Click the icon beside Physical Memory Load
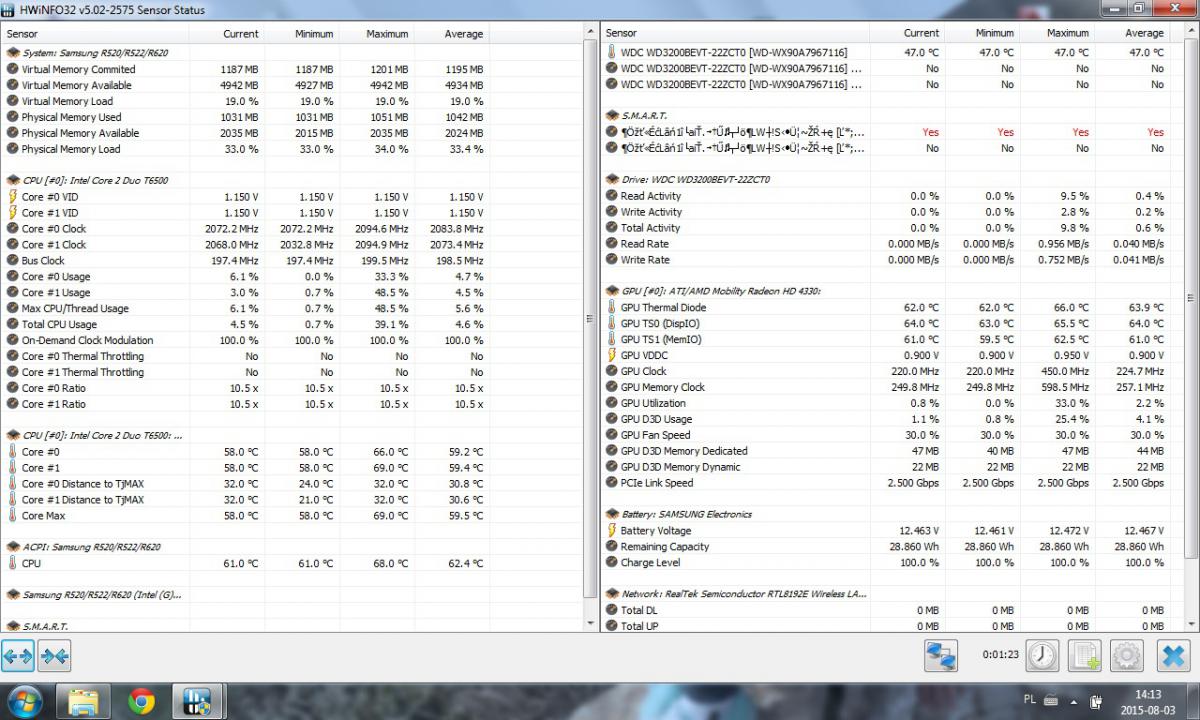 point(12,149)
